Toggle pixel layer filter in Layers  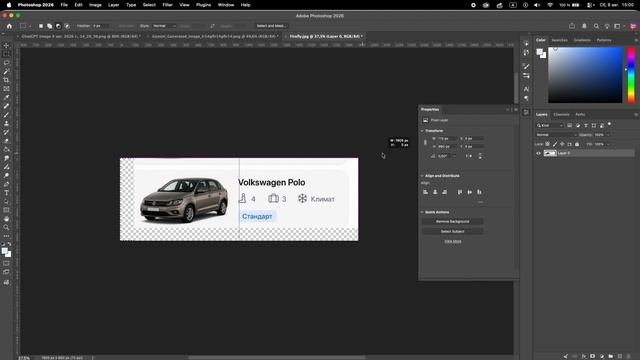[x=569, y=126]
